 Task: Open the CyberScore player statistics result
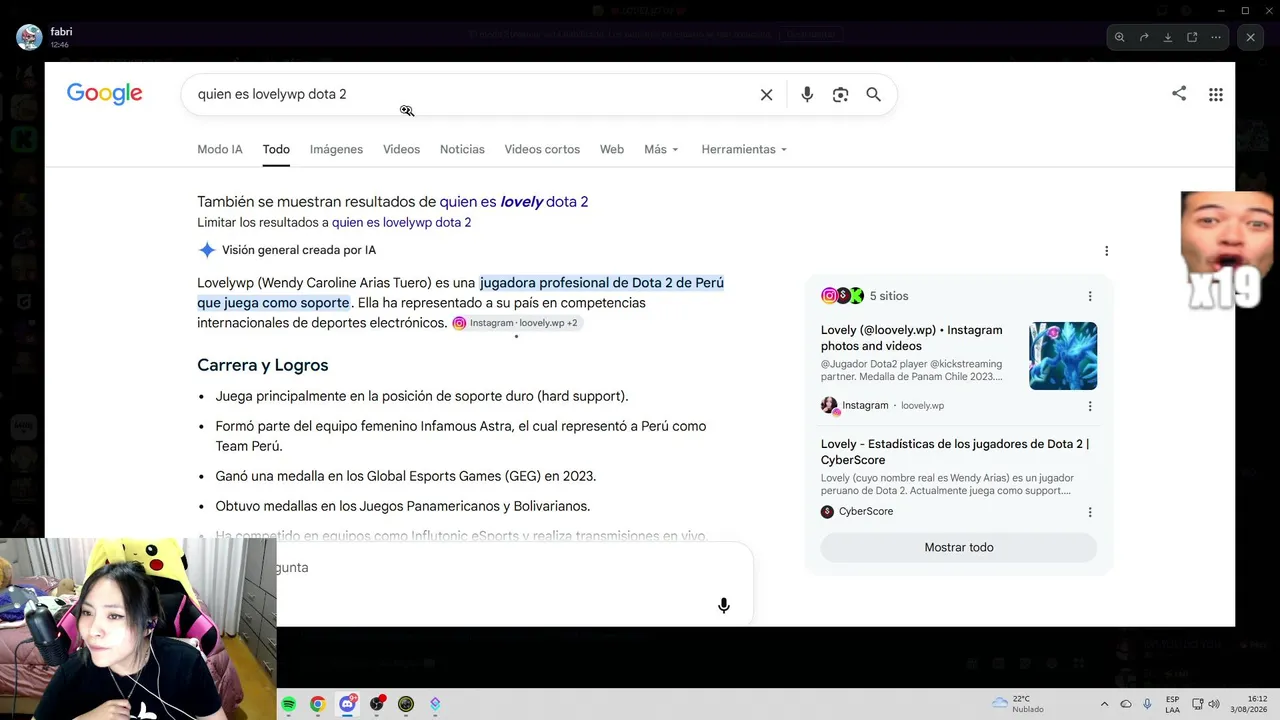[x=955, y=452]
